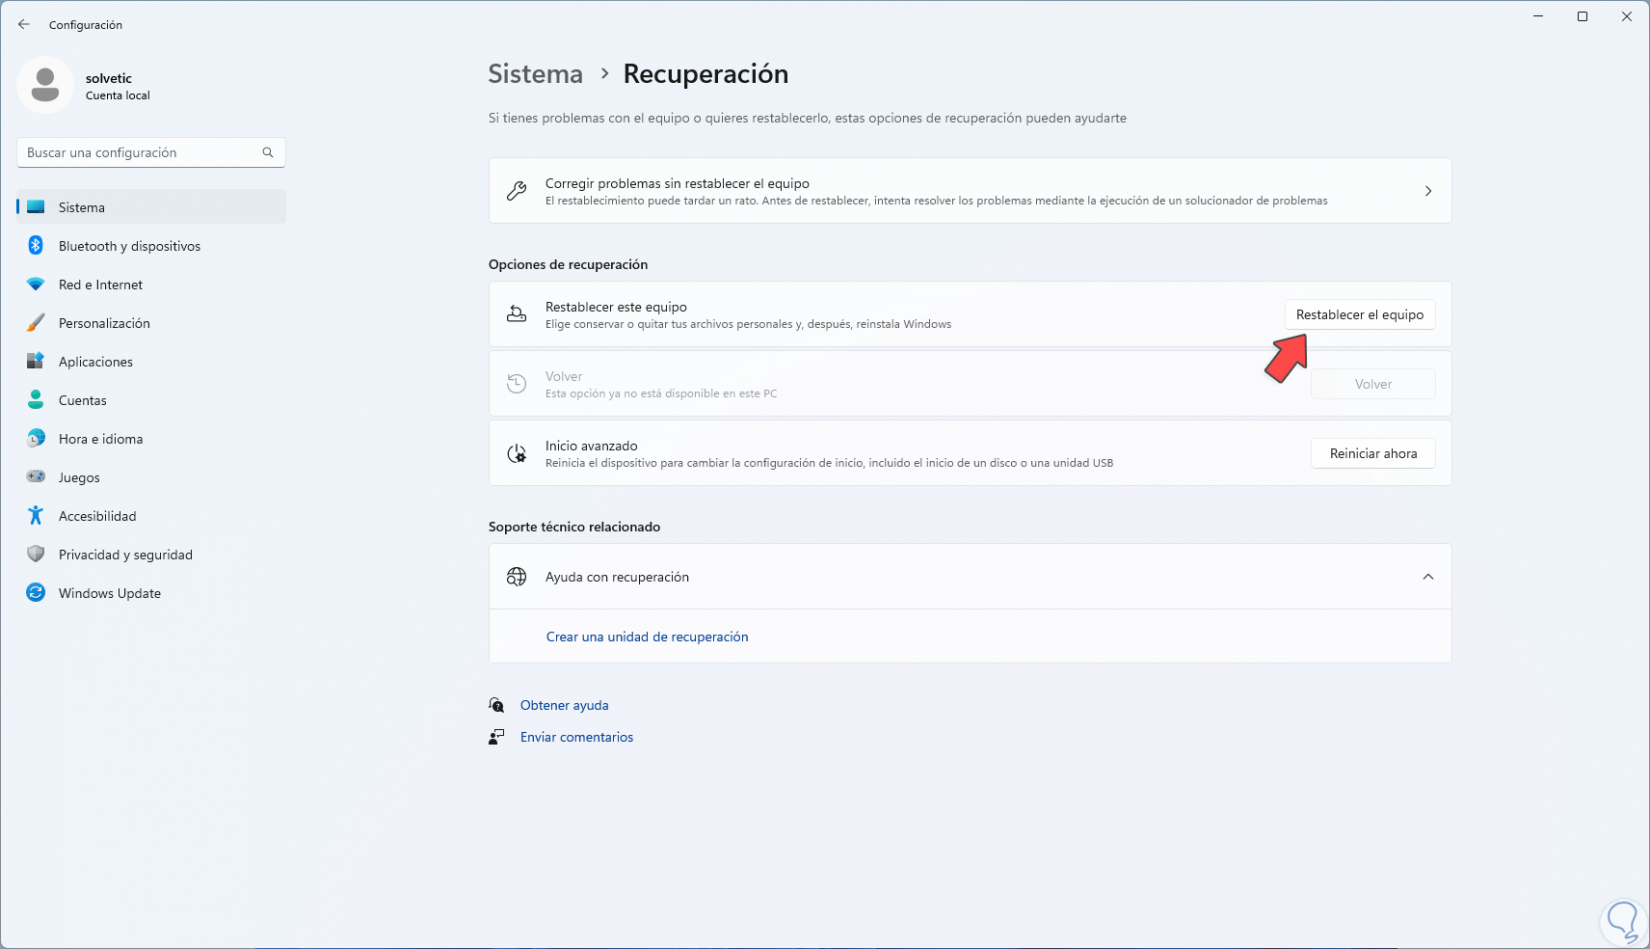Image resolution: width=1650 pixels, height=949 pixels.
Task: Click Cuenta local label
Action: click(x=118, y=96)
